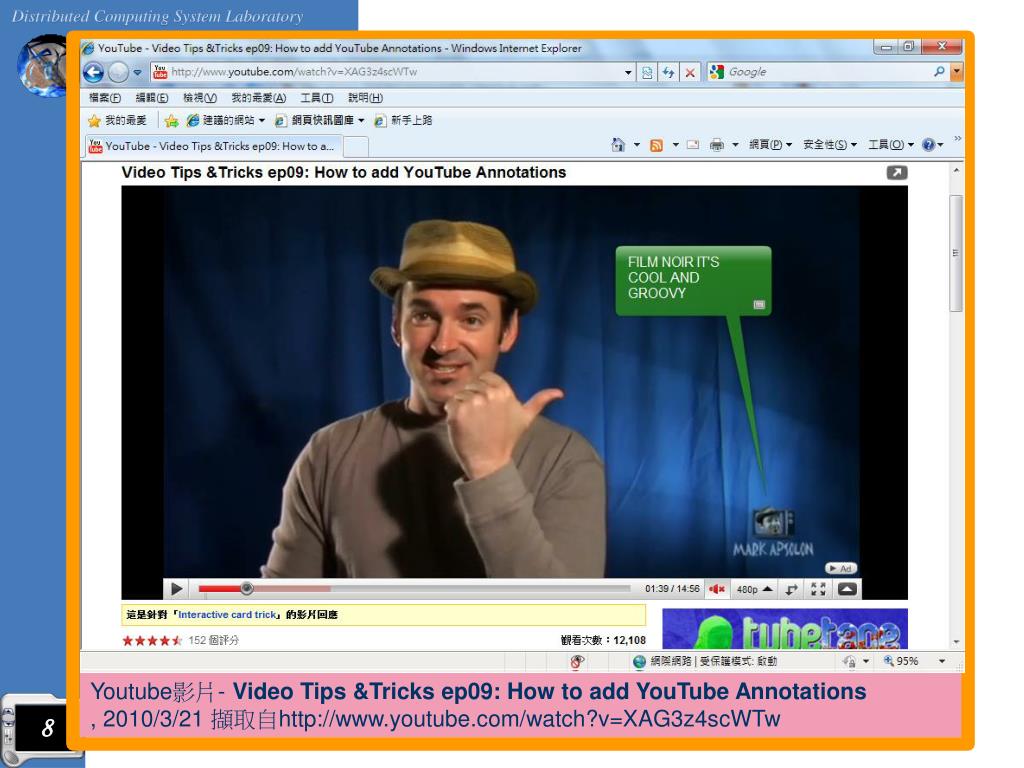Open the 檔案(F) menu

pos(105,98)
